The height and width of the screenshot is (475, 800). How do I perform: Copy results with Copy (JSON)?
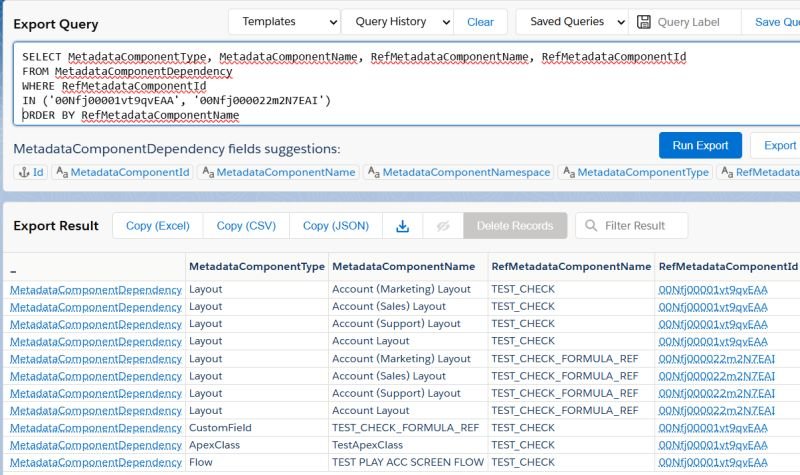click(x=336, y=226)
